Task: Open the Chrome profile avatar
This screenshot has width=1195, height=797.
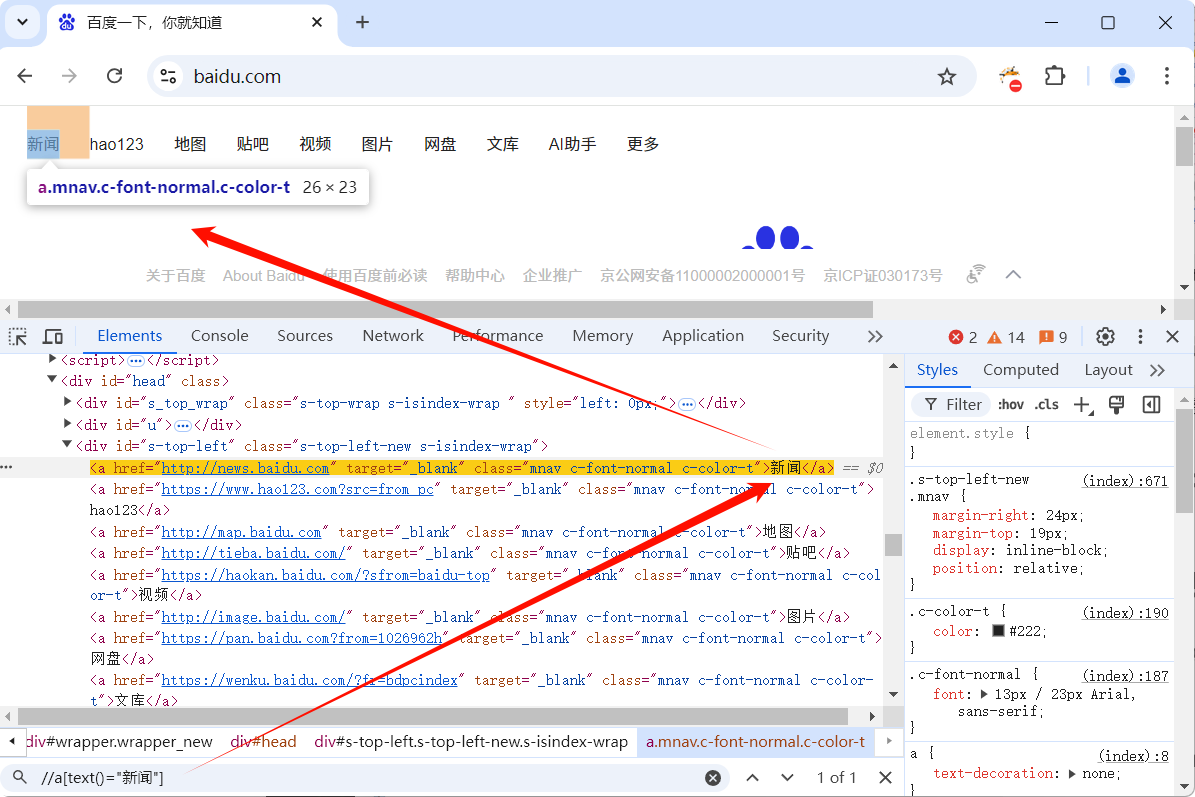Action: point(1122,76)
